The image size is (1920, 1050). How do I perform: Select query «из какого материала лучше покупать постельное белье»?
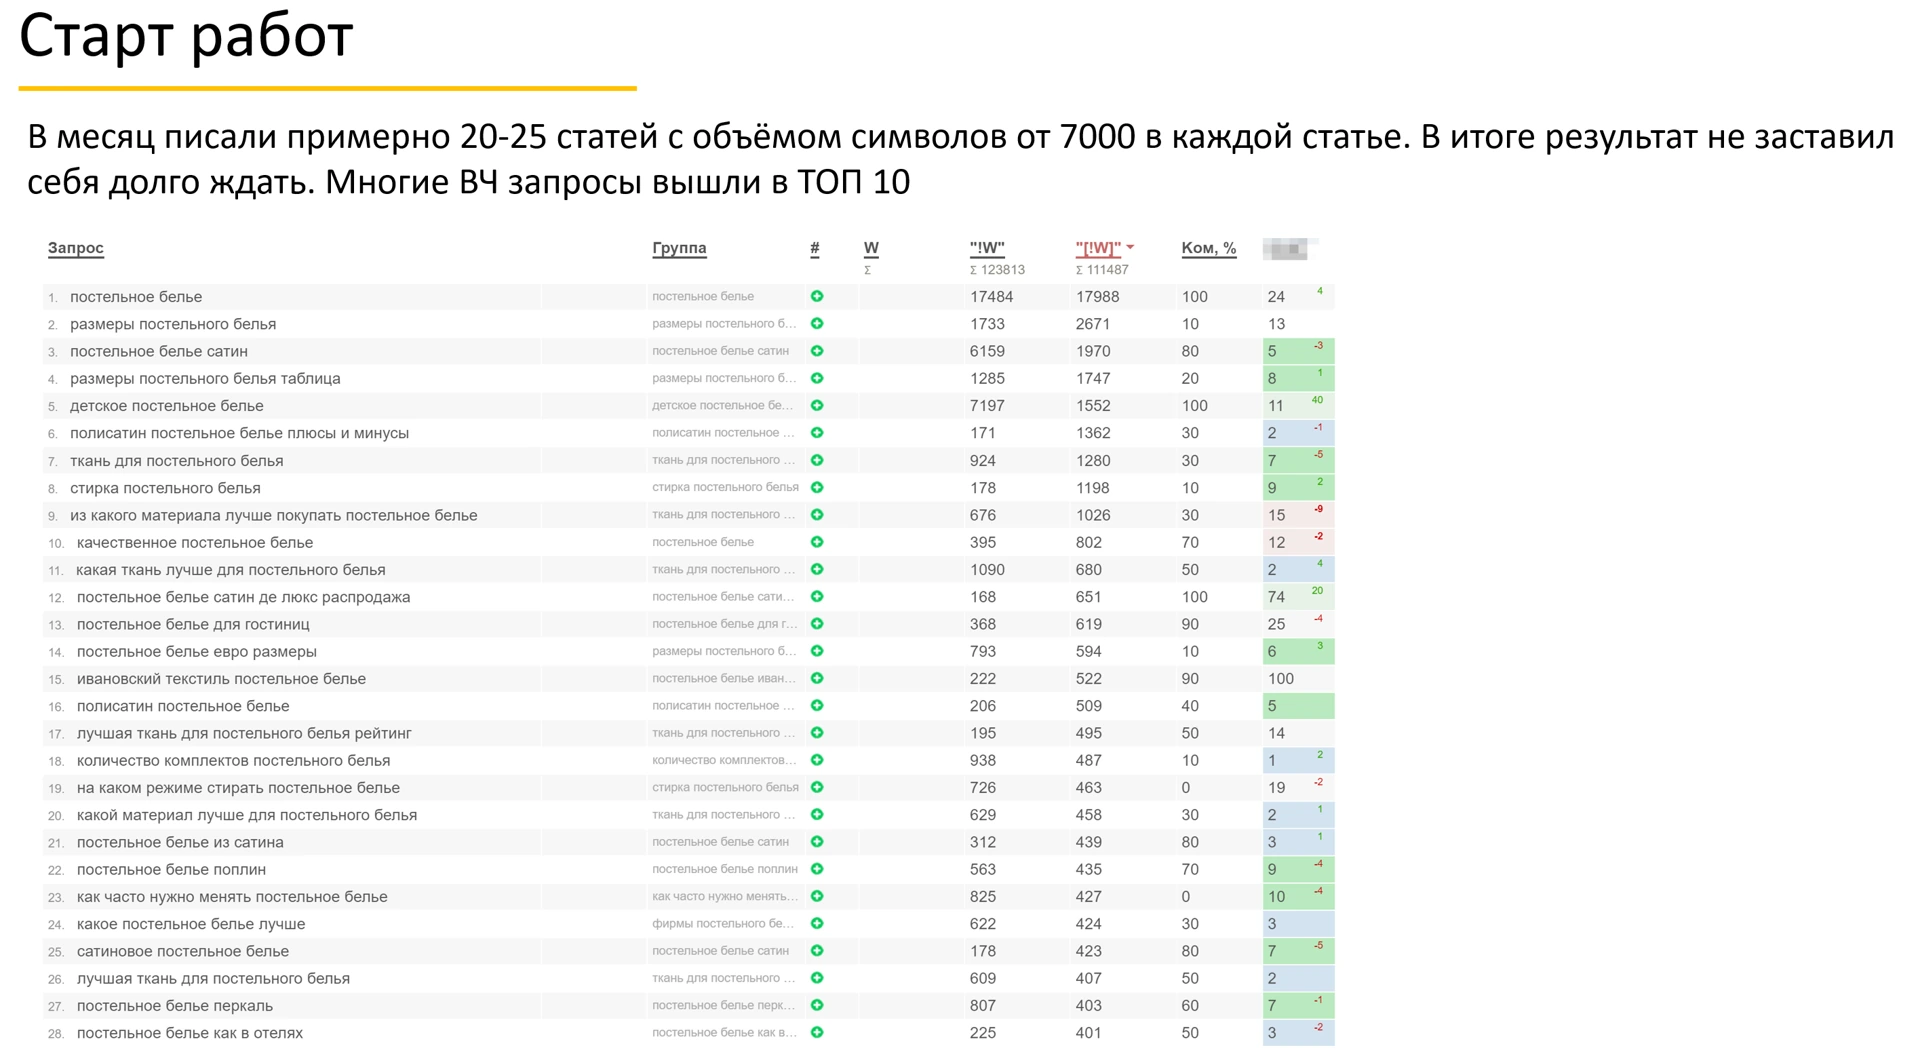274,515
